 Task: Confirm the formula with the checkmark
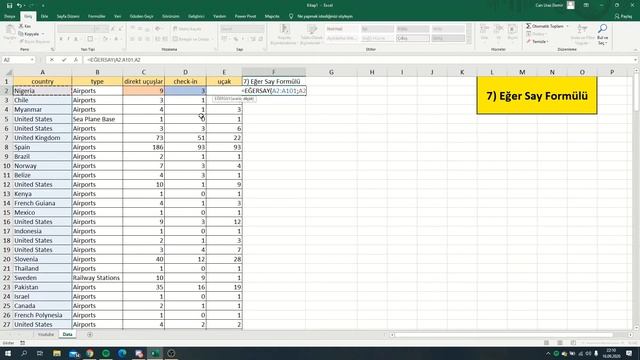point(64,60)
